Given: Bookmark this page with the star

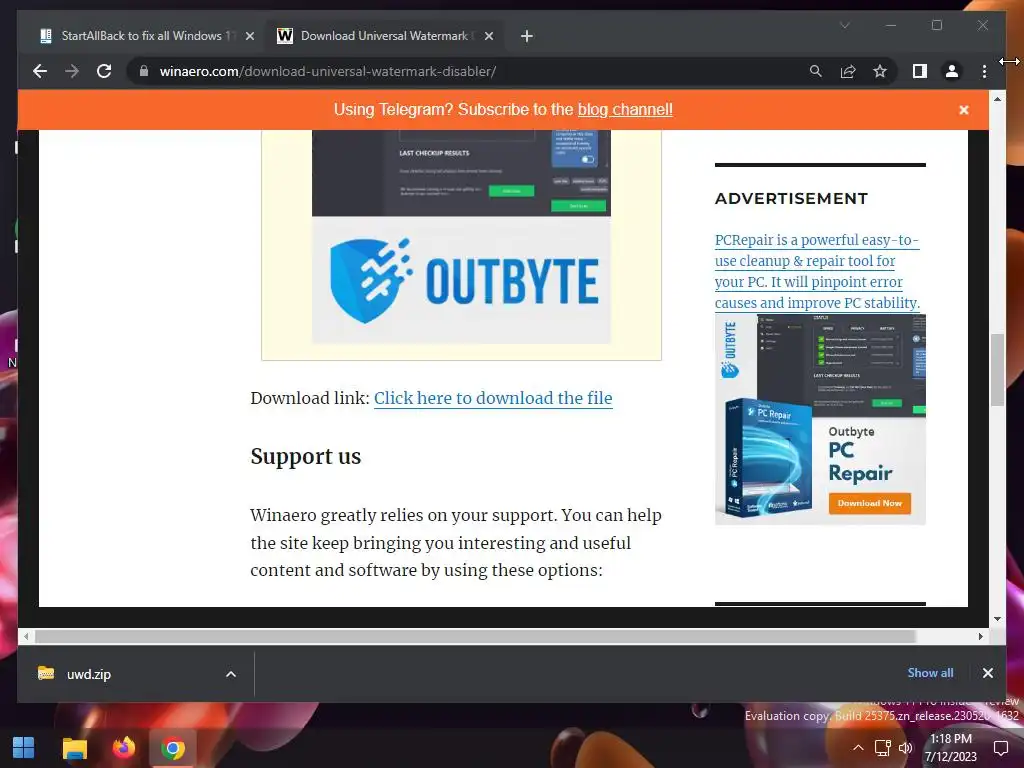Looking at the screenshot, I should click(x=880, y=71).
